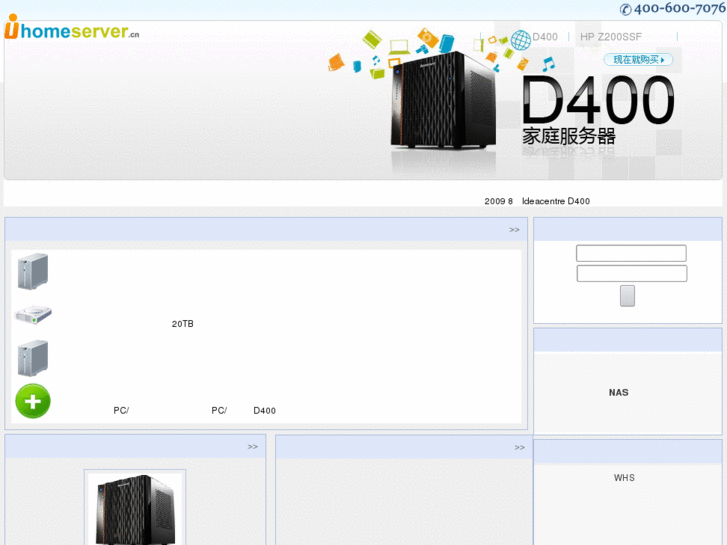Click the 20TB text

point(183,324)
